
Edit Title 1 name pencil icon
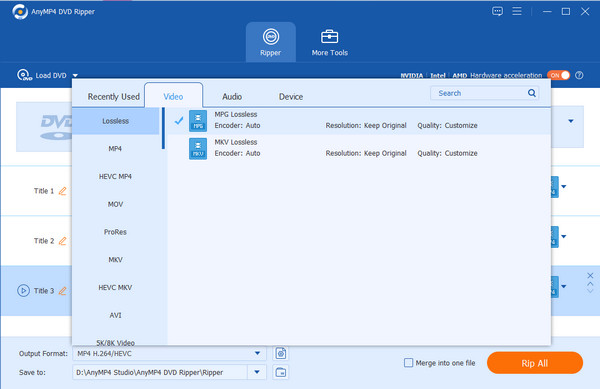tap(62, 191)
